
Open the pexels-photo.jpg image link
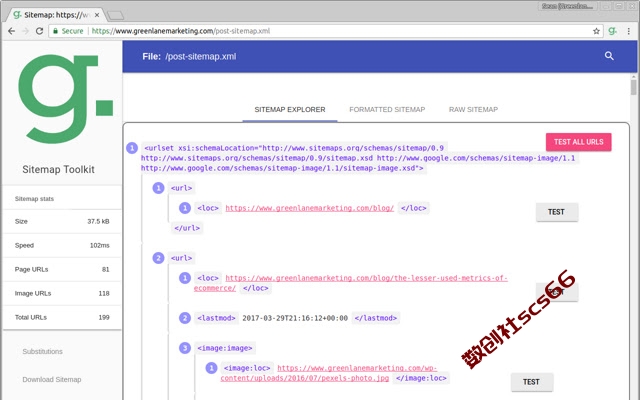coord(329,373)
